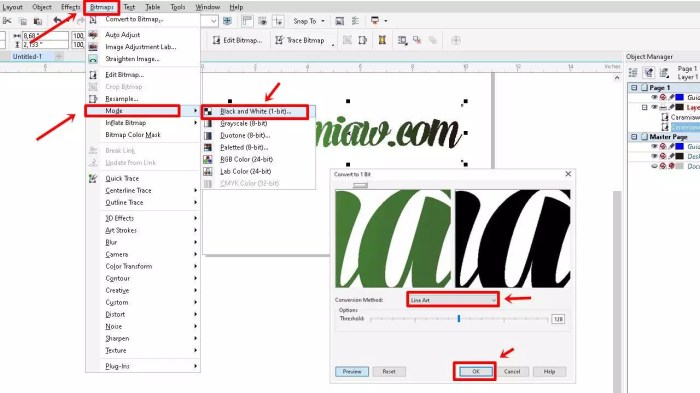Screen dimensions: 700x393
Task: Click the crop bitmap icon after Trace Bitmap
Action: click(x=347, y=40)
